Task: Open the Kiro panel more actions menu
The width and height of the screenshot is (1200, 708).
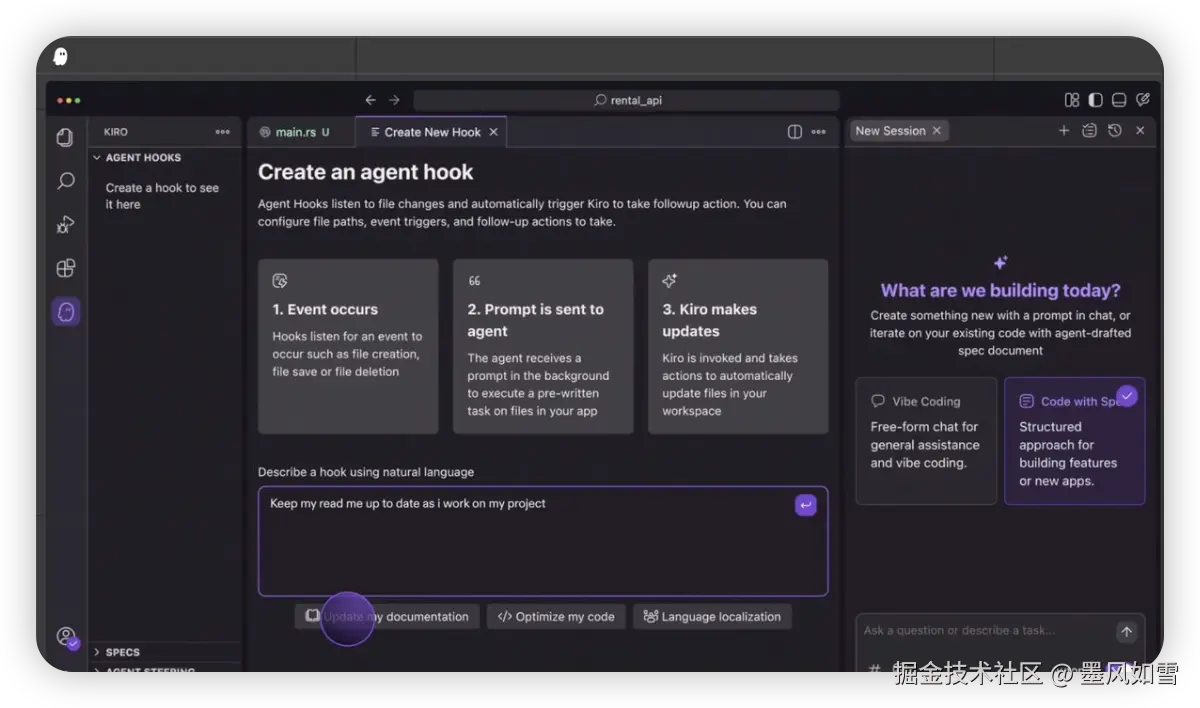Action: 222,132
